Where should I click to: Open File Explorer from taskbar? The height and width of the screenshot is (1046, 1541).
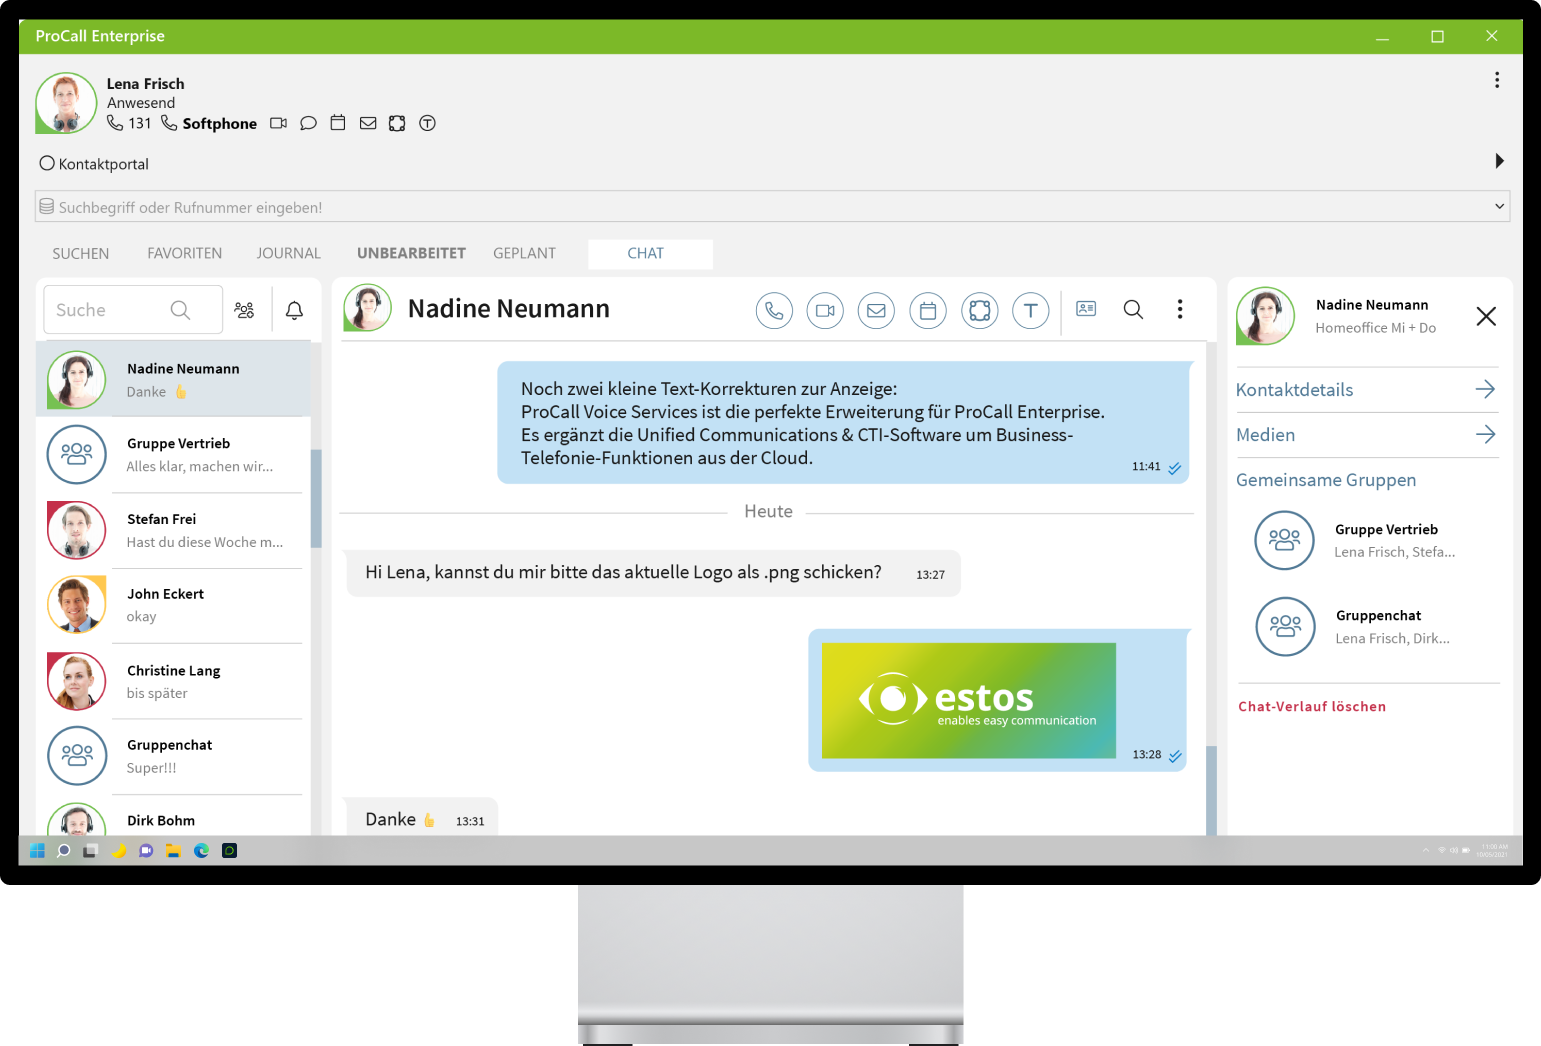pyautogui.click(x=173, y=850)
